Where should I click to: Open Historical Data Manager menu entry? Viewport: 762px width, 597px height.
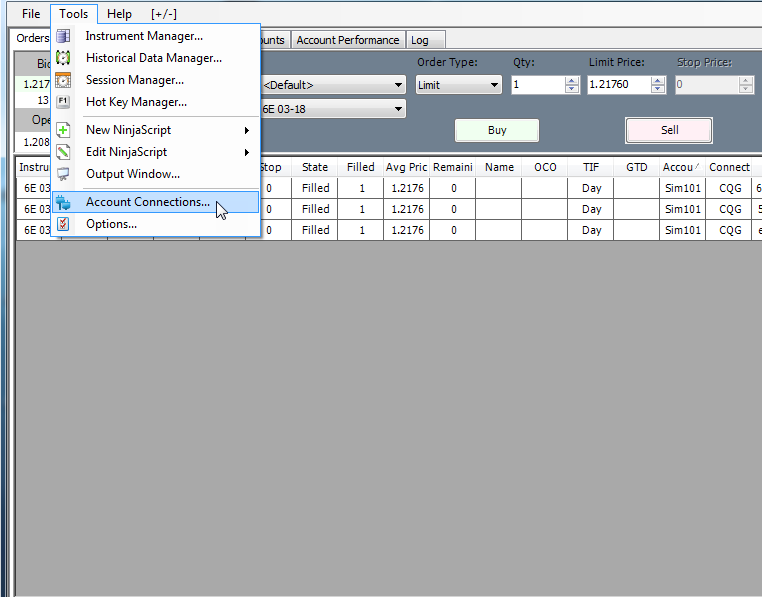click(156, 58)
